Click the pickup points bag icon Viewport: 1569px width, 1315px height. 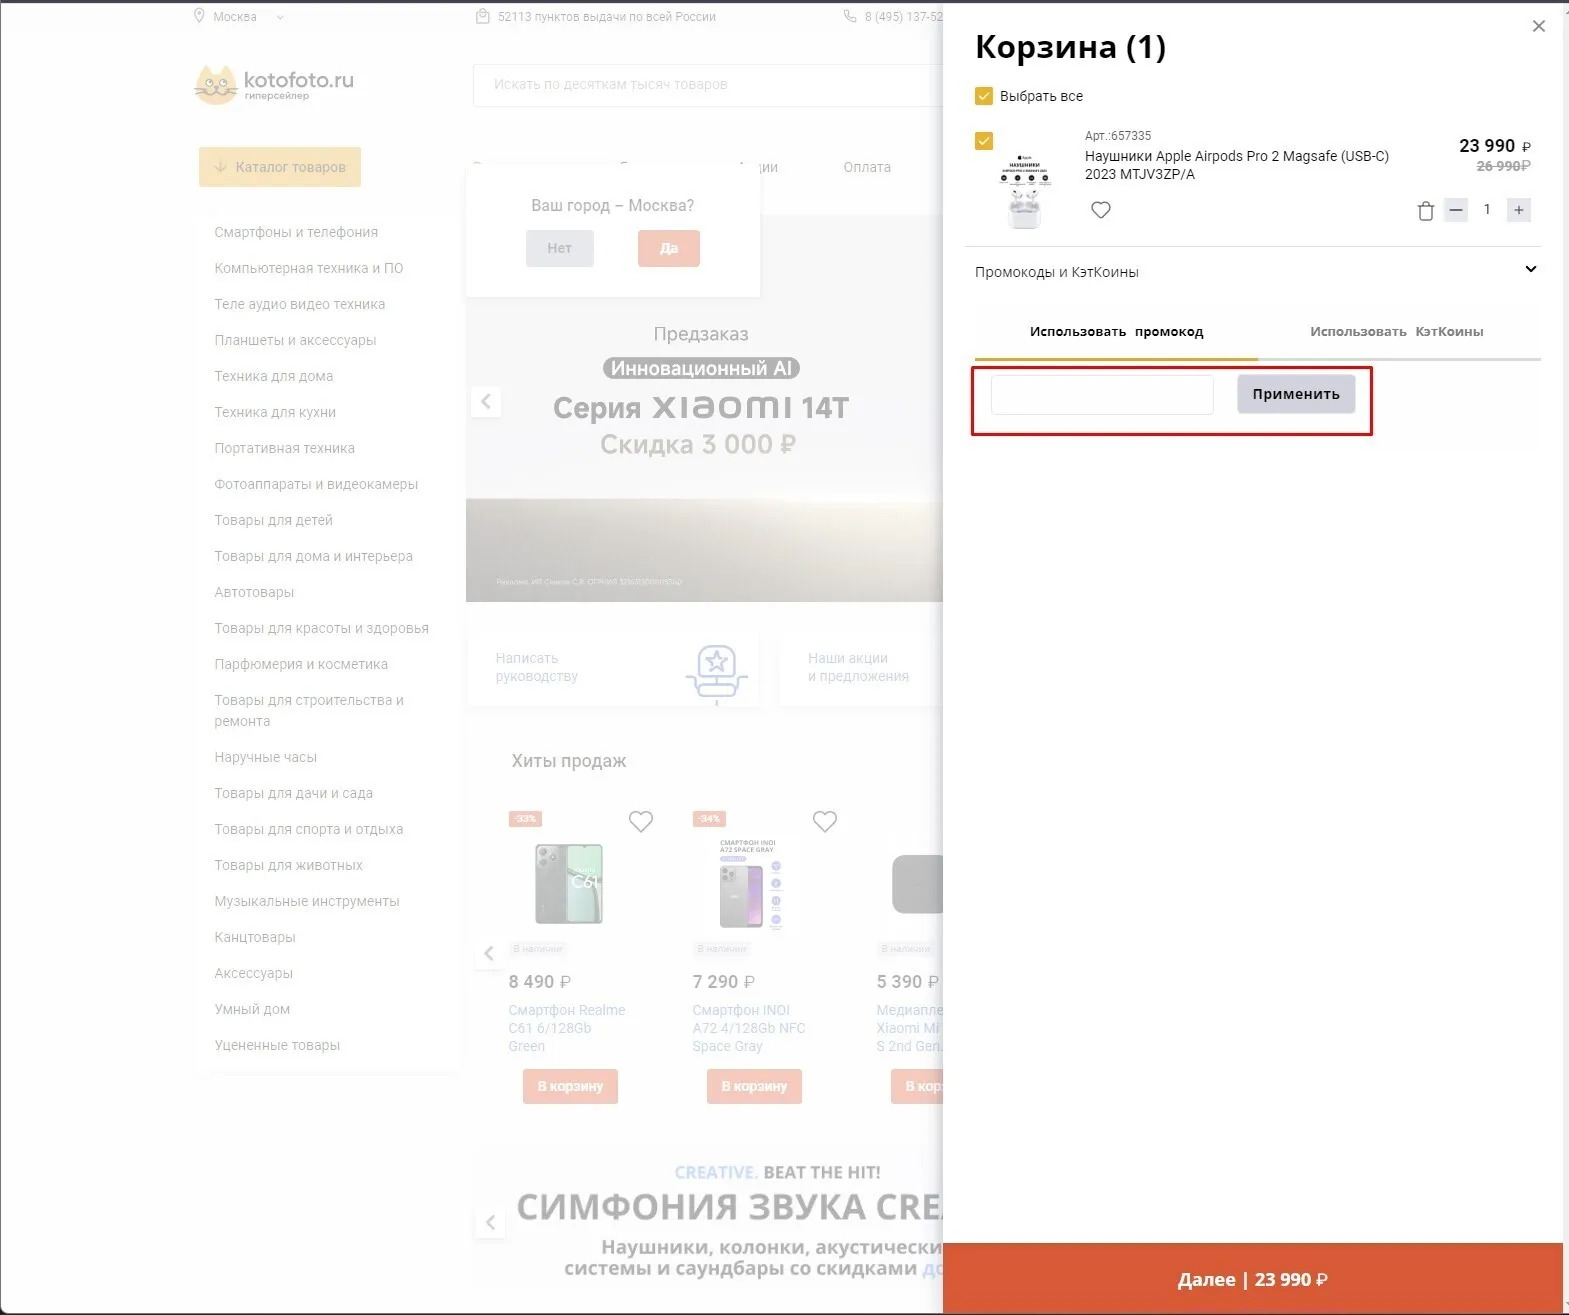[x=483, y=16]
